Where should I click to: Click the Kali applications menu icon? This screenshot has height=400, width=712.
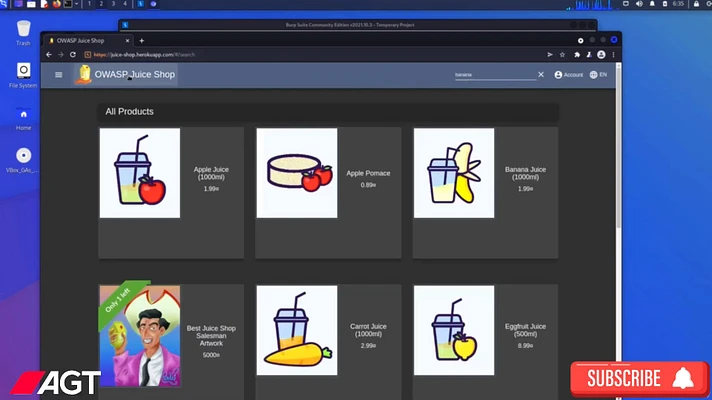click(4, 4)
